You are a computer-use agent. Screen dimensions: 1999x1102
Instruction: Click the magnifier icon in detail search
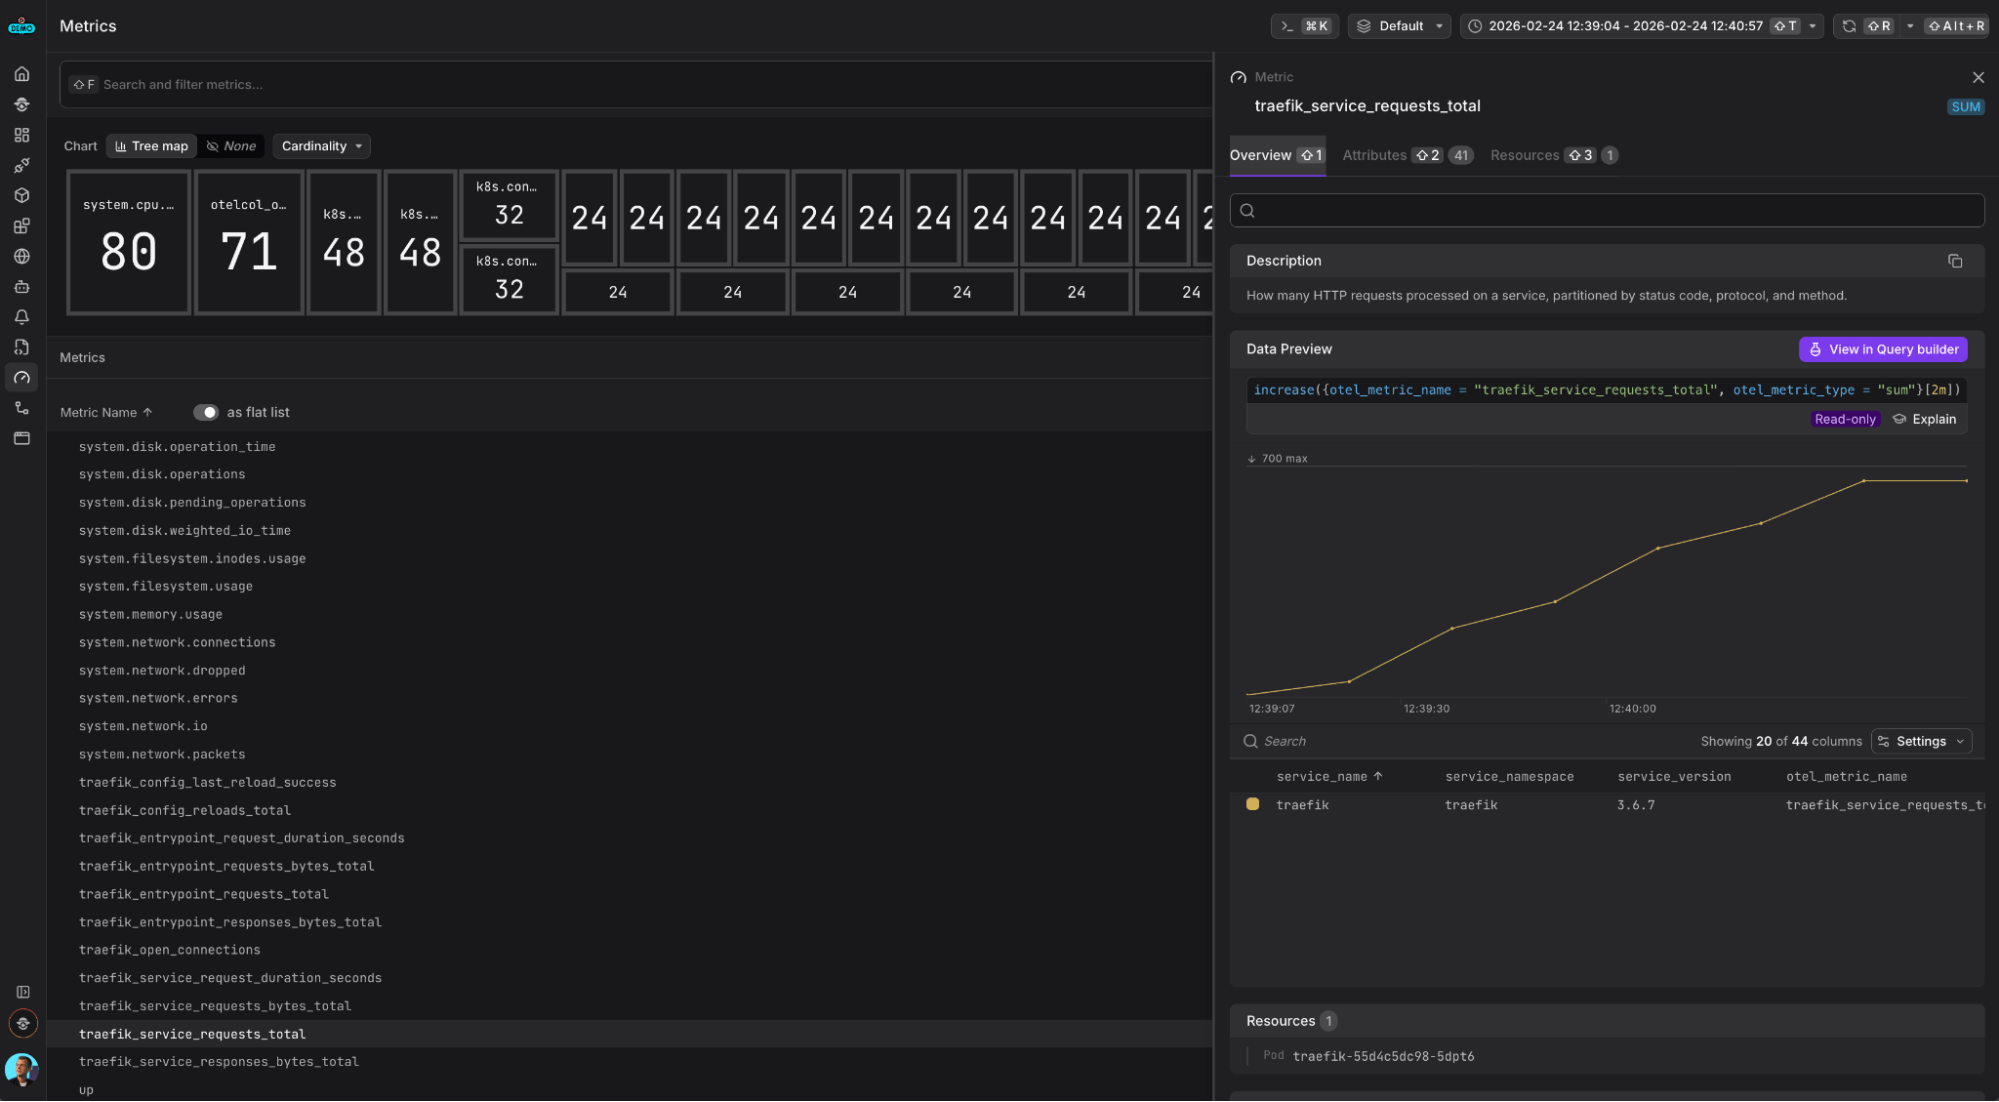point(1247,211)
